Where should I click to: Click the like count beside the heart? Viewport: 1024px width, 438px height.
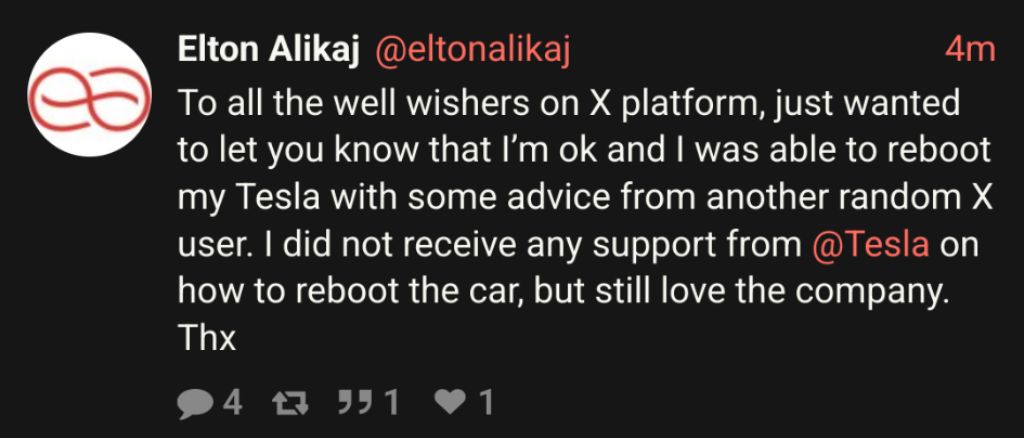point(486,402)
